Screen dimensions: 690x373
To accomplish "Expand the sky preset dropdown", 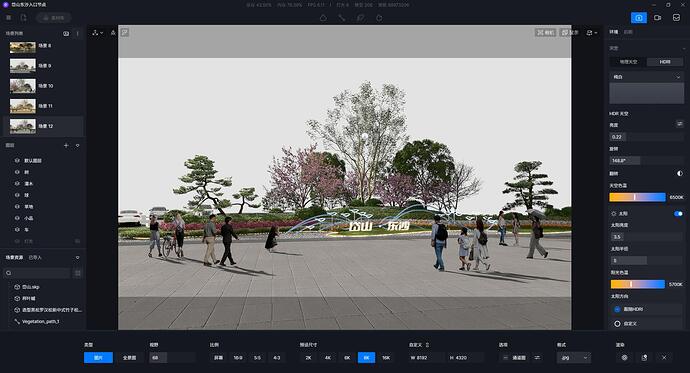I will point(646,77).
